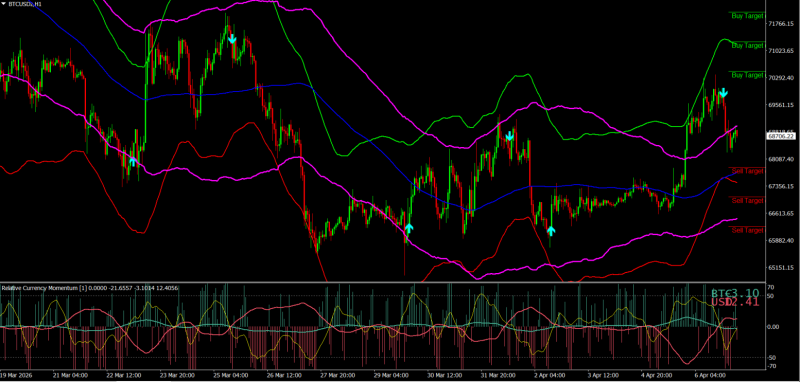The image size is (800, 382).
Task: Click the 65151.15 price axis label
Action: pos(782,267)
